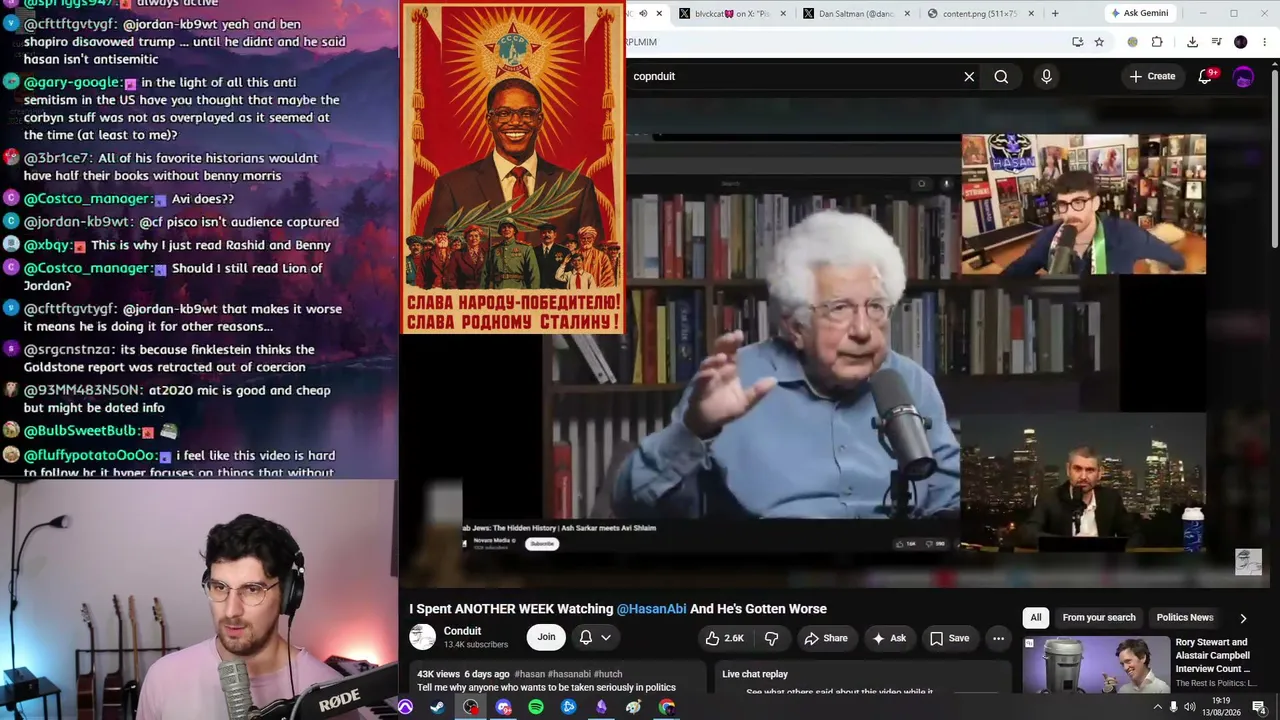Show more filter chips with the arrow

1243,618
